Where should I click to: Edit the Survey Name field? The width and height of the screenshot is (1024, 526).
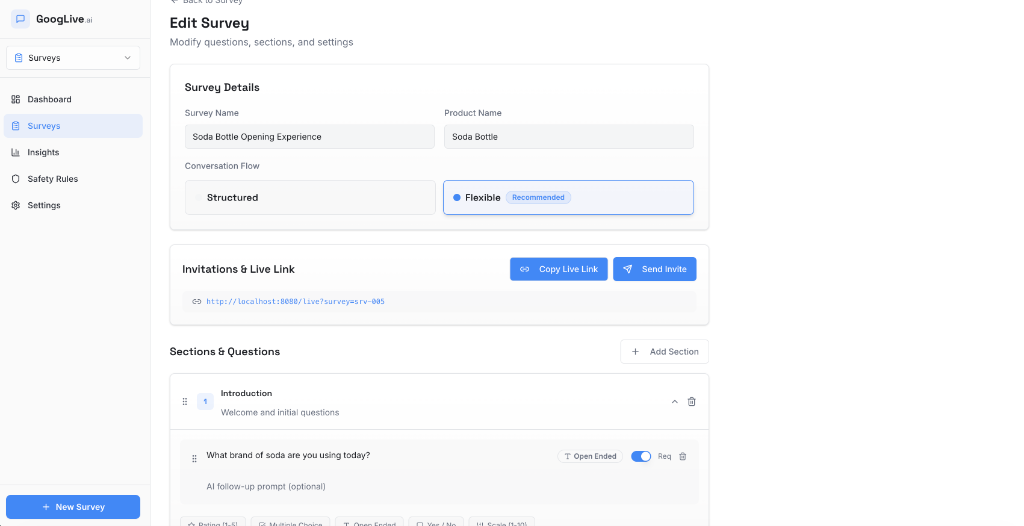coord(310,137)
